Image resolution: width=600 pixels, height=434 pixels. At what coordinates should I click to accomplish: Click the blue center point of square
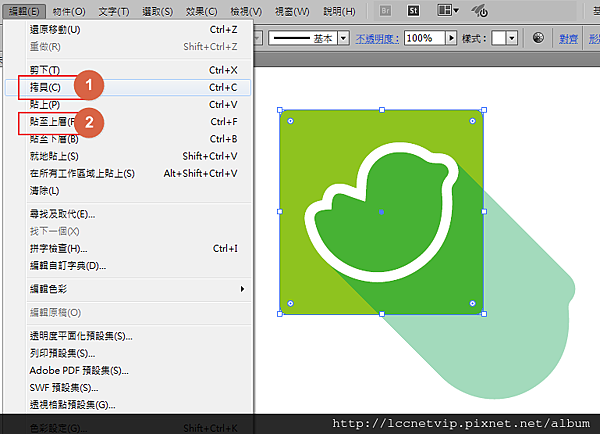tap(382, 212)
